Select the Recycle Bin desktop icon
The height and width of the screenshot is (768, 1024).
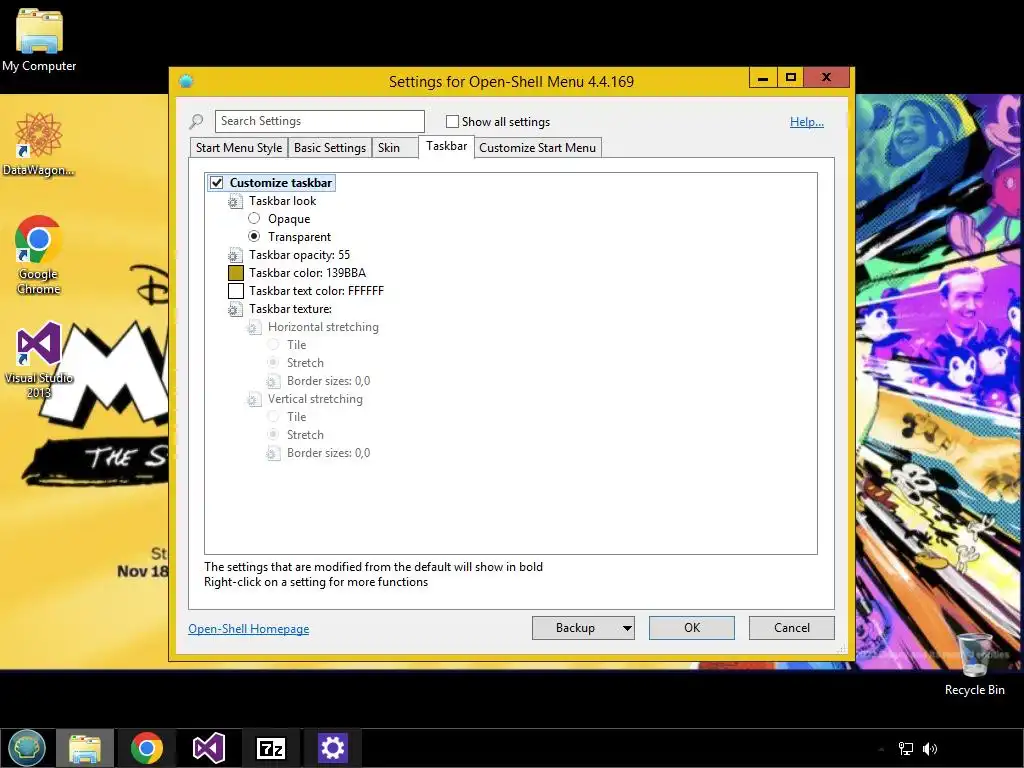point(974,664)
